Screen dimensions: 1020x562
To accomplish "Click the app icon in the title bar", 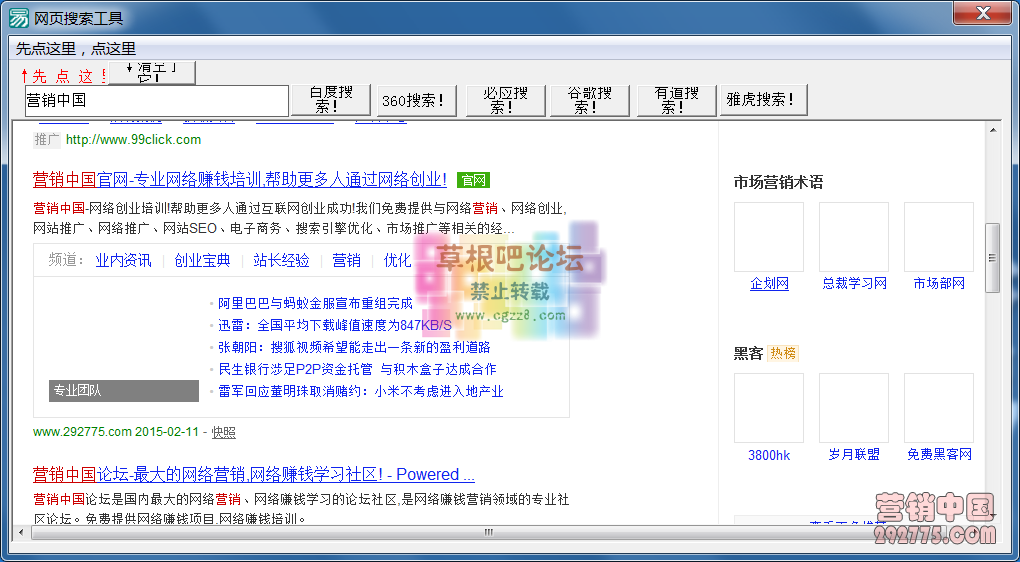I will 19,18.
